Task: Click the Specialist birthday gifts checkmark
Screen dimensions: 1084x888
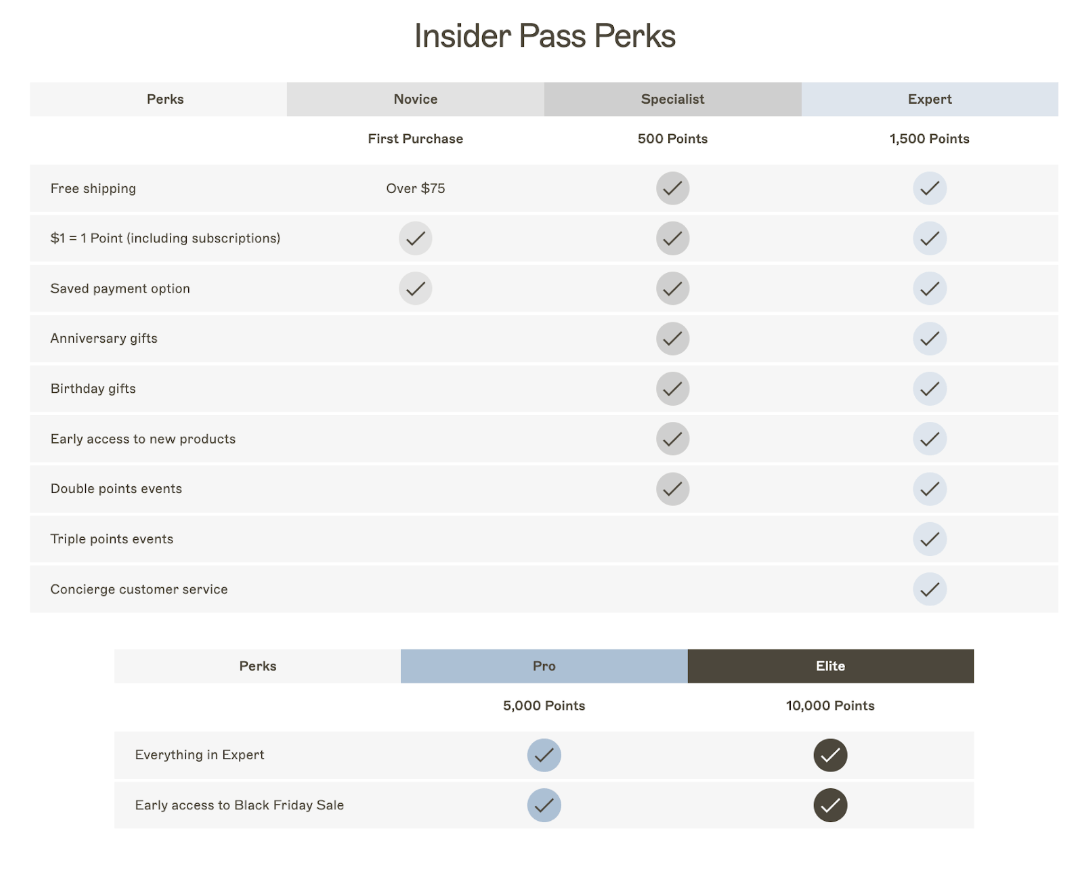Action: point(672,389)
